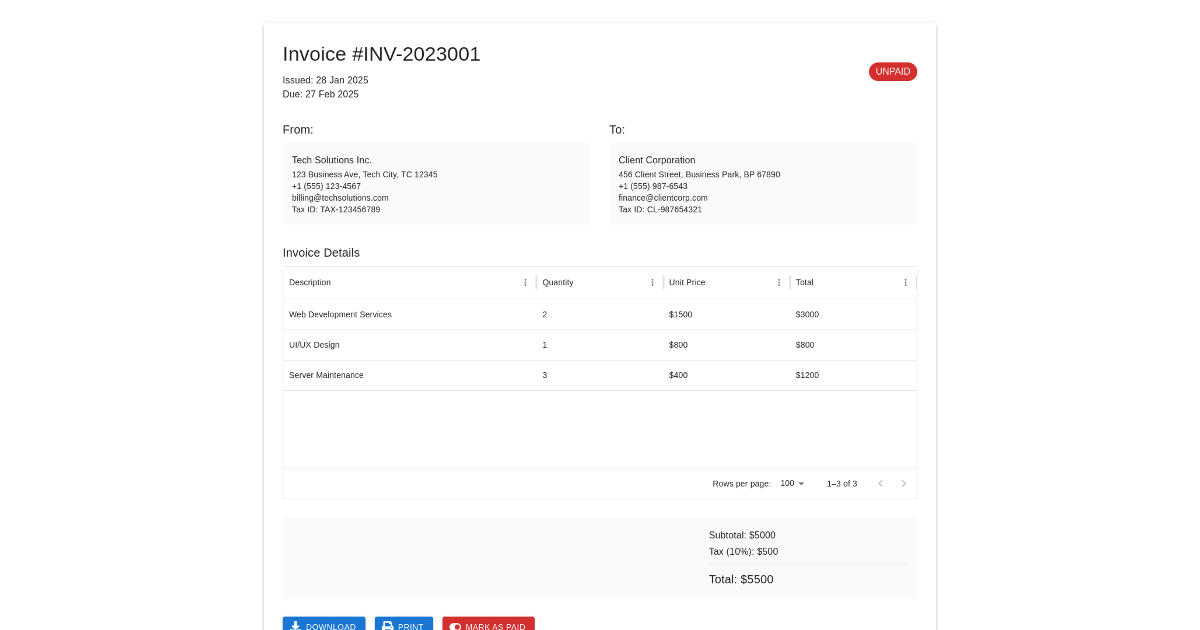Click the coin icon on Mark As Paid
The height and width of the screenshot is (630, 1200).
[454, 626]
